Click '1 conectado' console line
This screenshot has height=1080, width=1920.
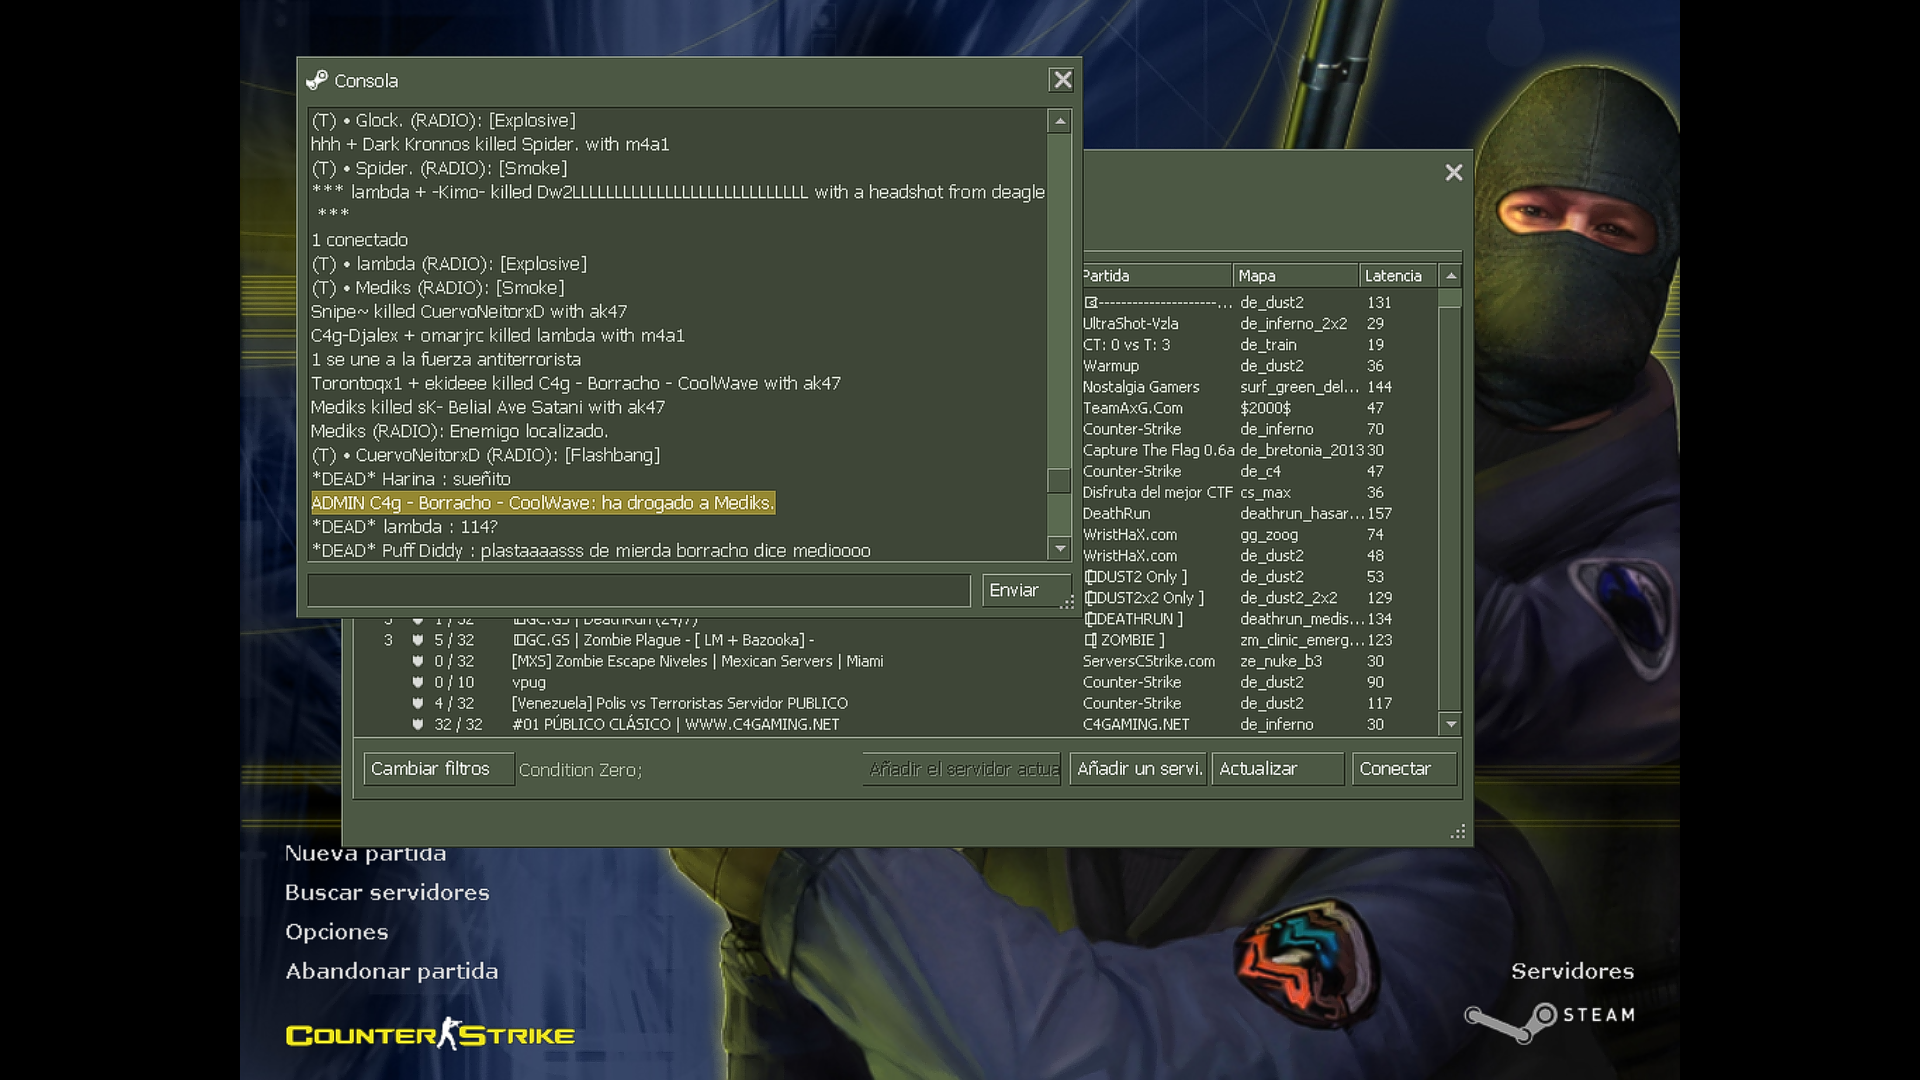coord(359,240)
